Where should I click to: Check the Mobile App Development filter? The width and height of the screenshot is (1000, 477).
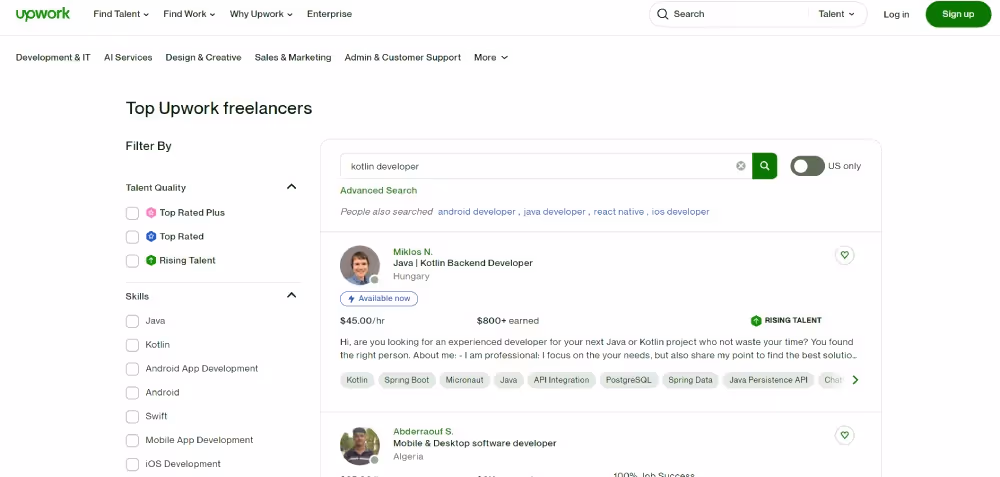point(132,441)
